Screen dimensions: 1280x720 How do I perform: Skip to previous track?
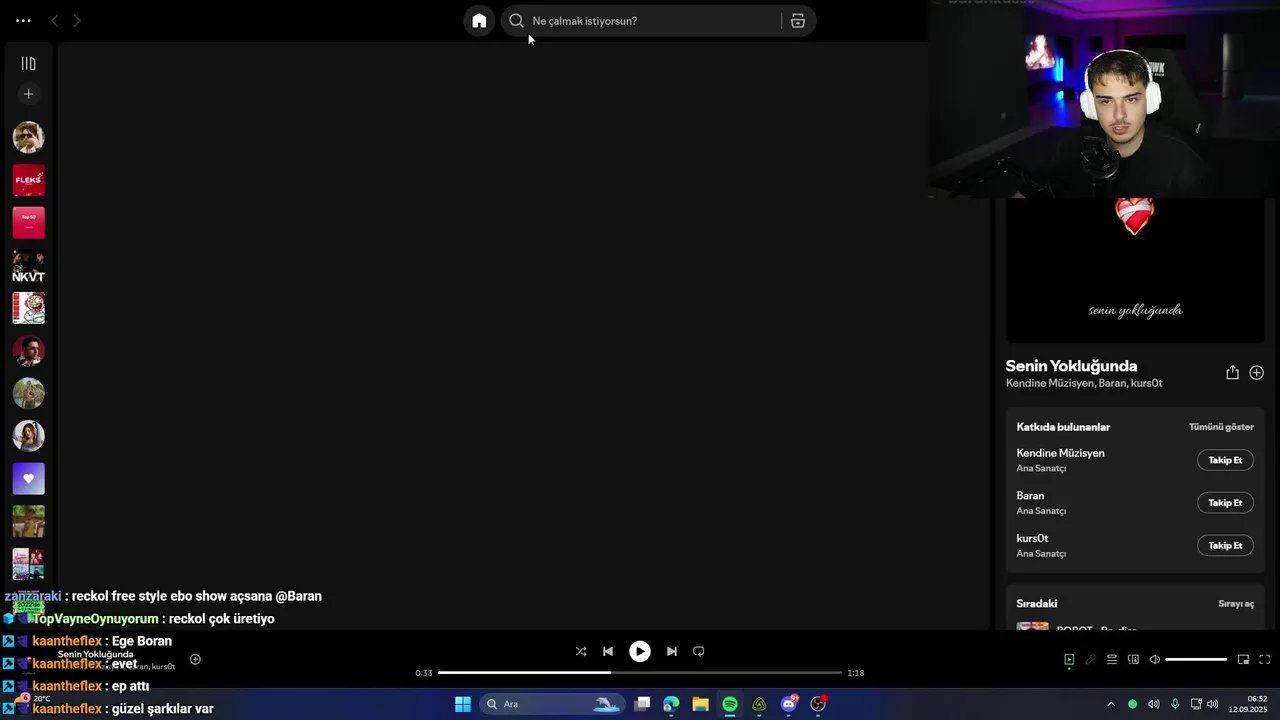(607, 651)
